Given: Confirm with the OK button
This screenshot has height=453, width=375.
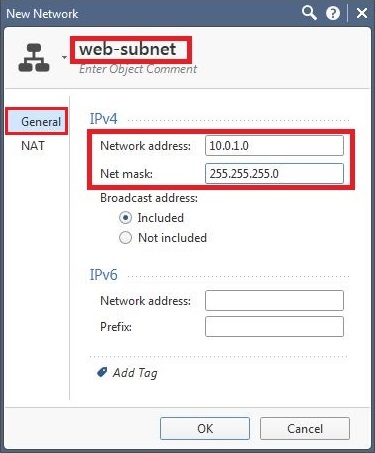Looking at the screenshot, I should coord(205,429).
